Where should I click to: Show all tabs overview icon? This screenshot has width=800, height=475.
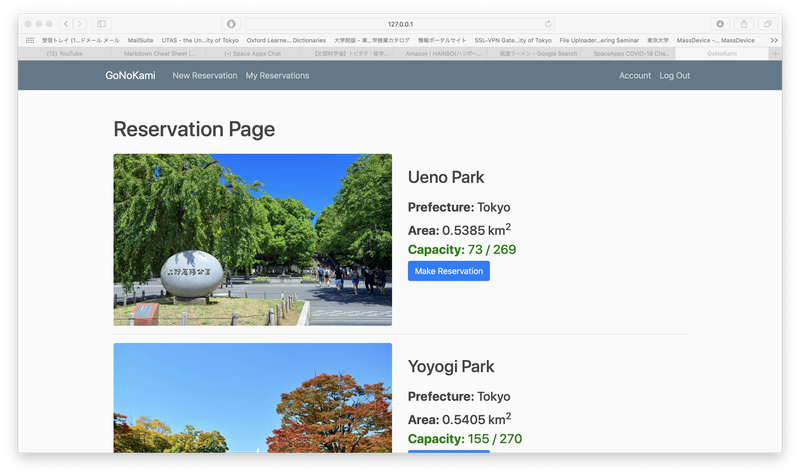(x=767, y=24)
